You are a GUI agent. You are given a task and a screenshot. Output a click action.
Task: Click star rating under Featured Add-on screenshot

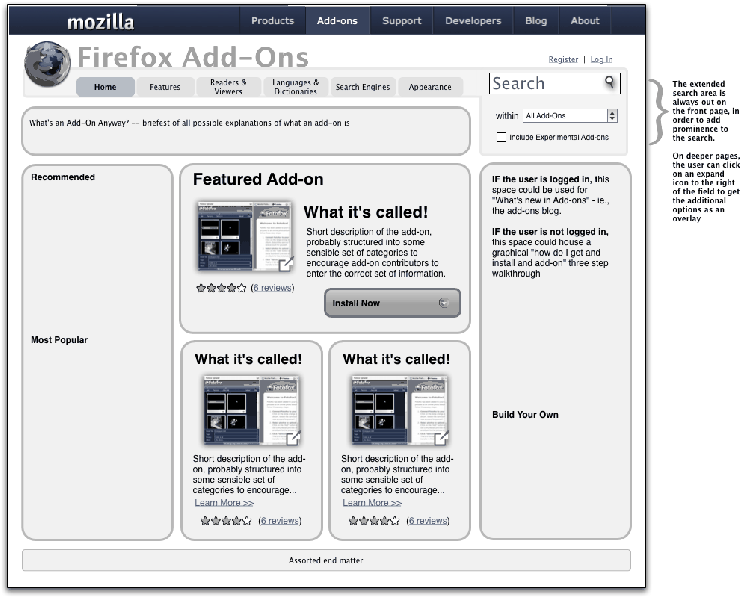[221, 288]
